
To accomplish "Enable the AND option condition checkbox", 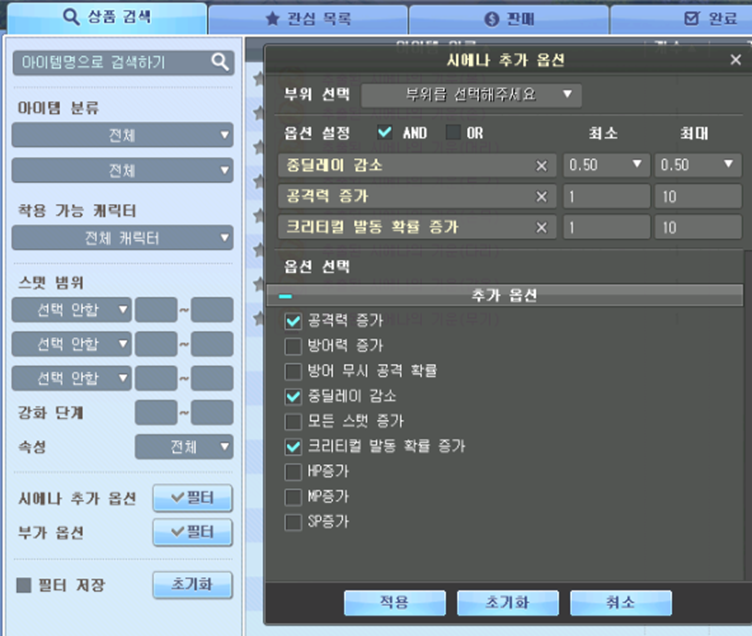I will pos(385,133).
